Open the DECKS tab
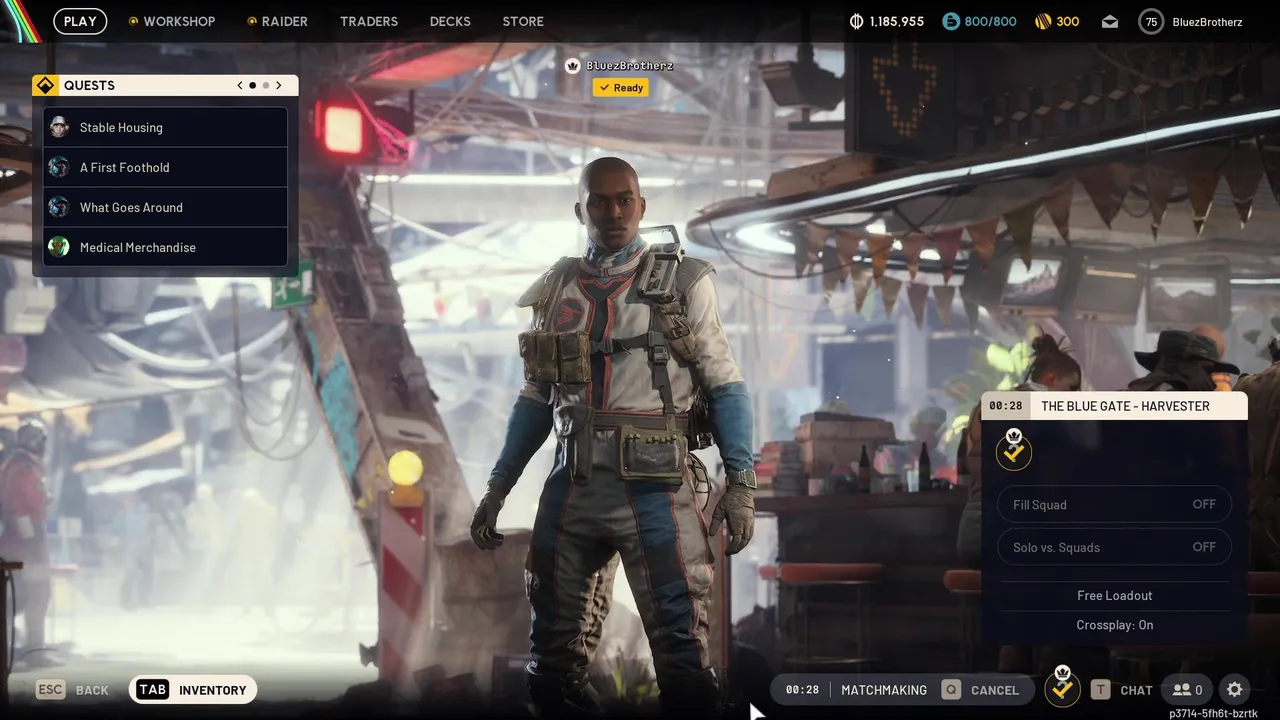 pos(450,21)
